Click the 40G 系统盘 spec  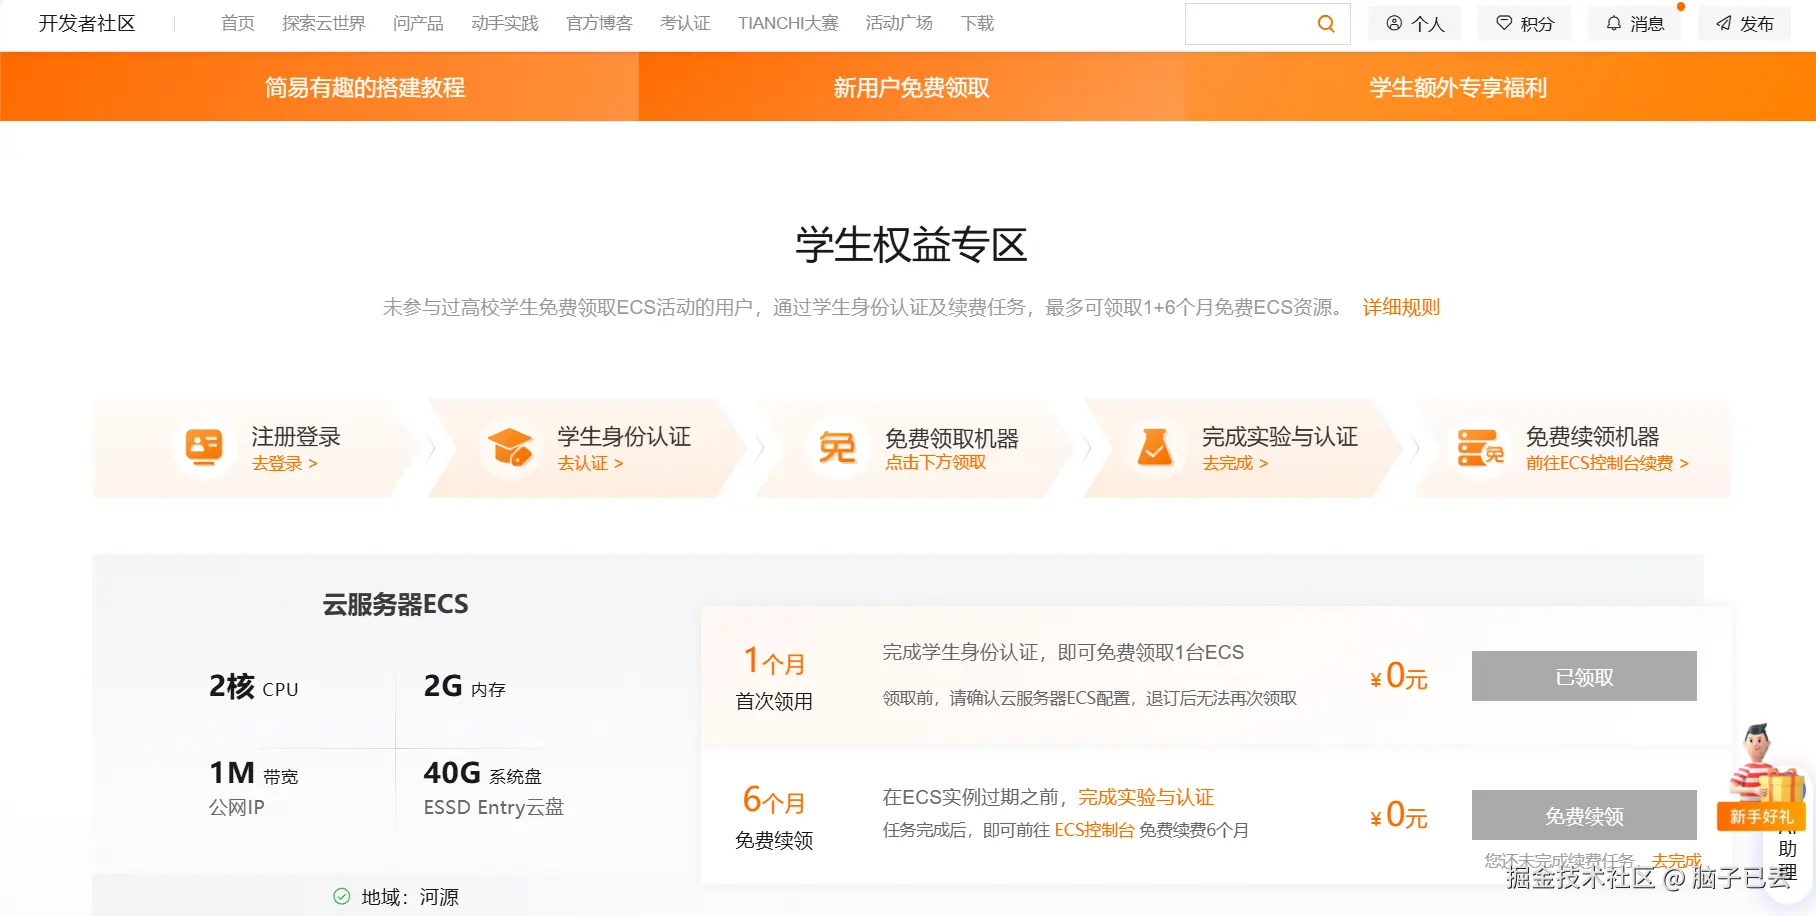click(x=483, y=773)
